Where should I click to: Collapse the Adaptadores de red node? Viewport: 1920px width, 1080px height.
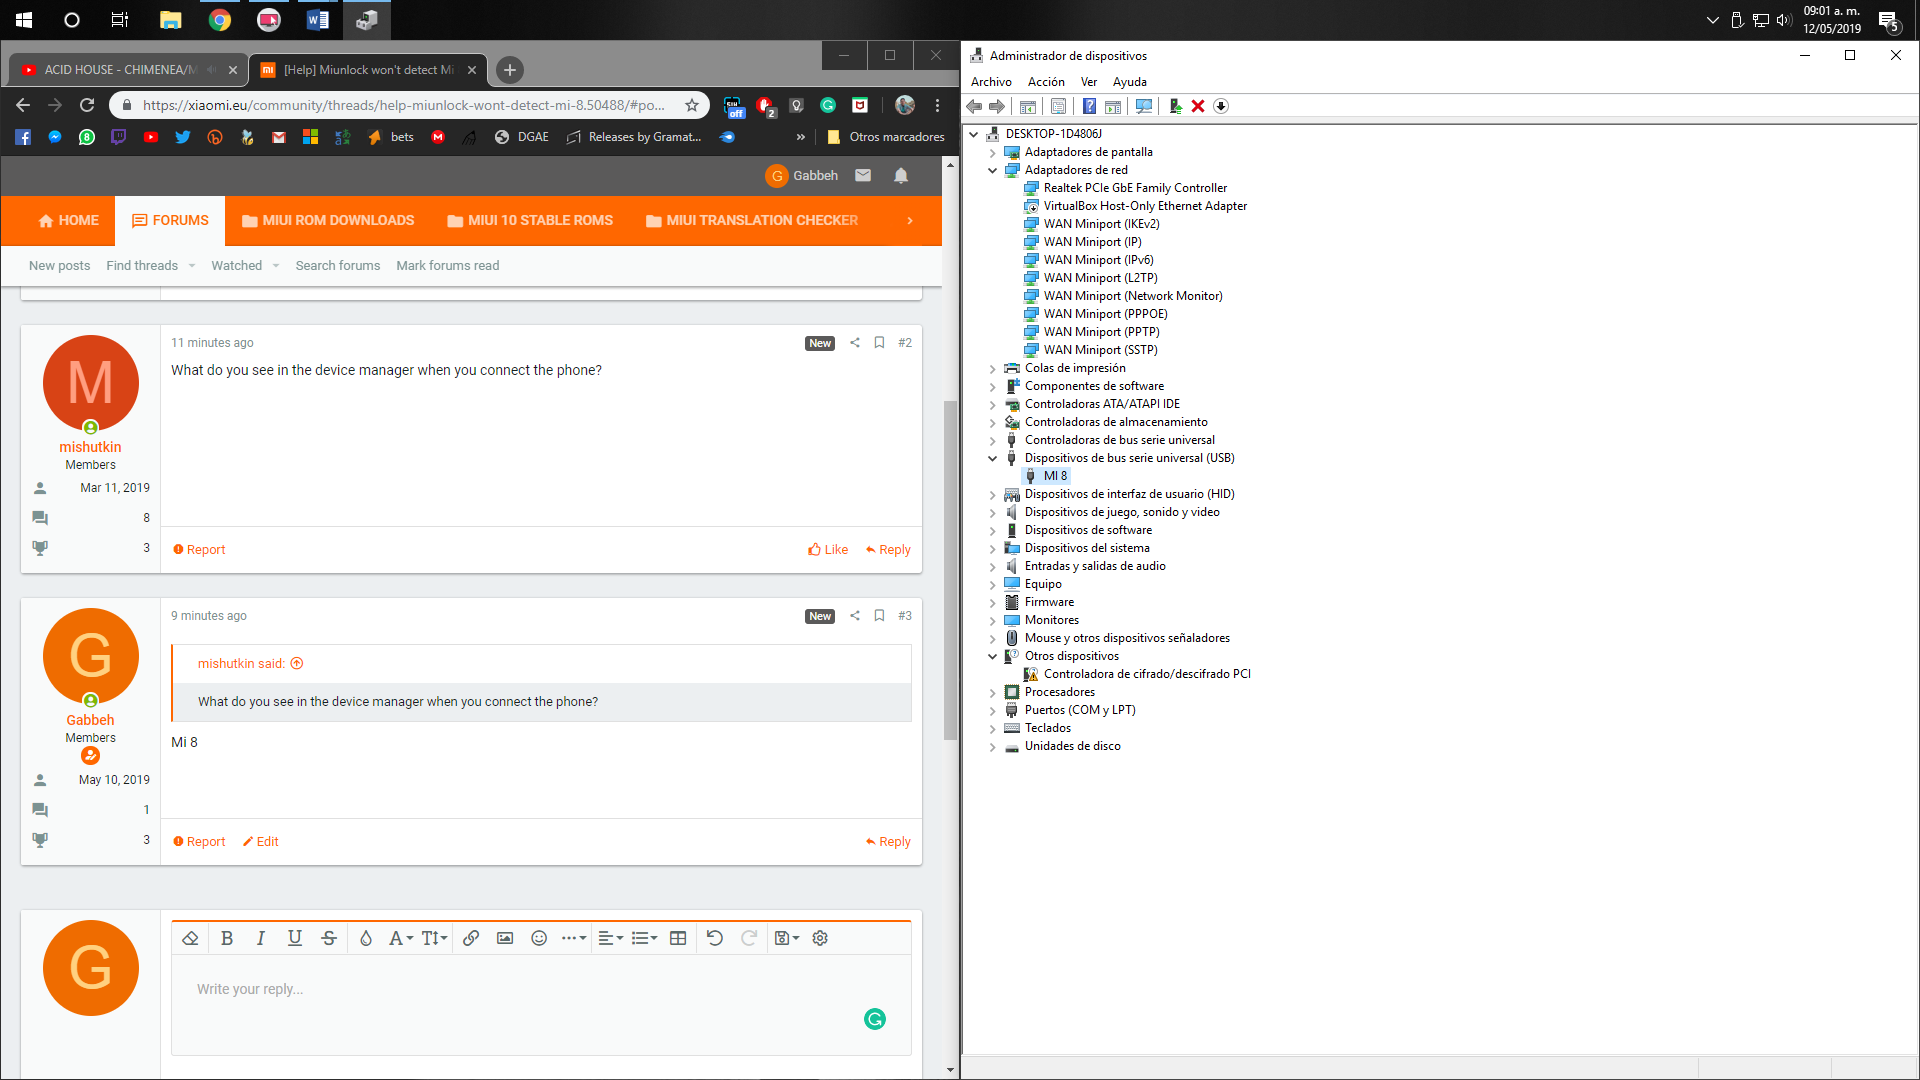pyautogui.click(x=993, y=170)
